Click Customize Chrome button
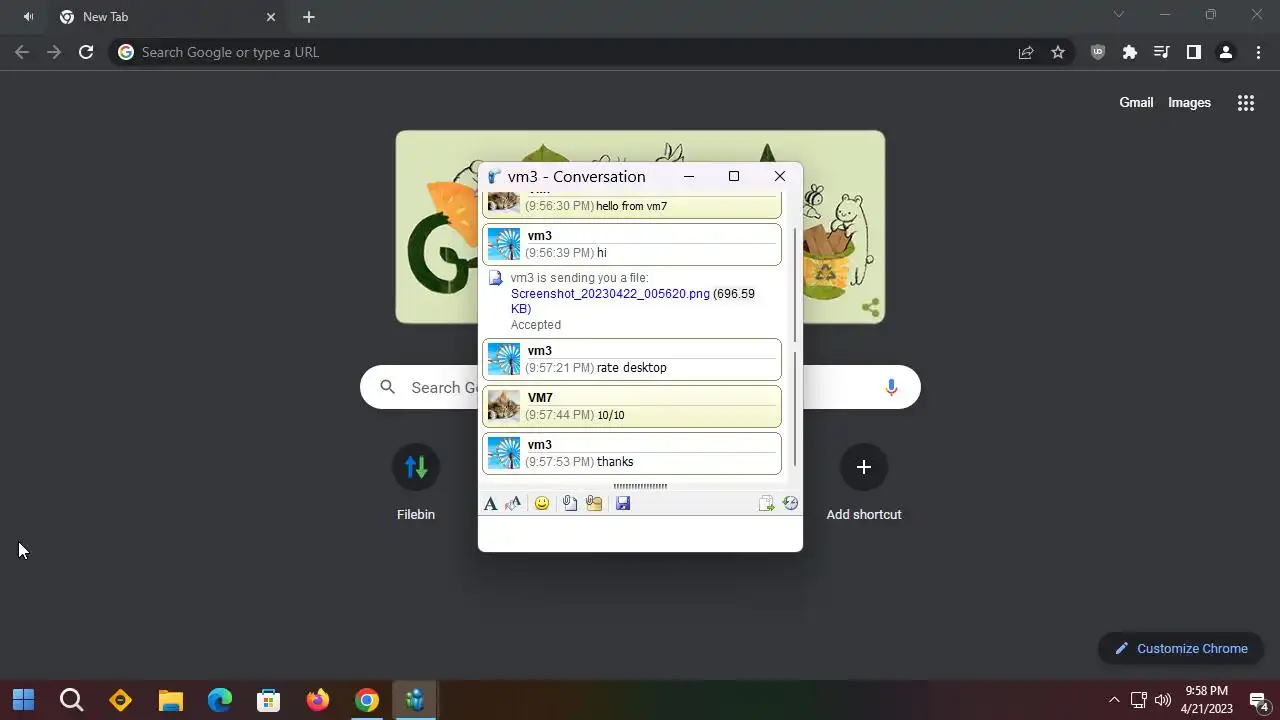1280x720 pixels. coord(1181,648)
